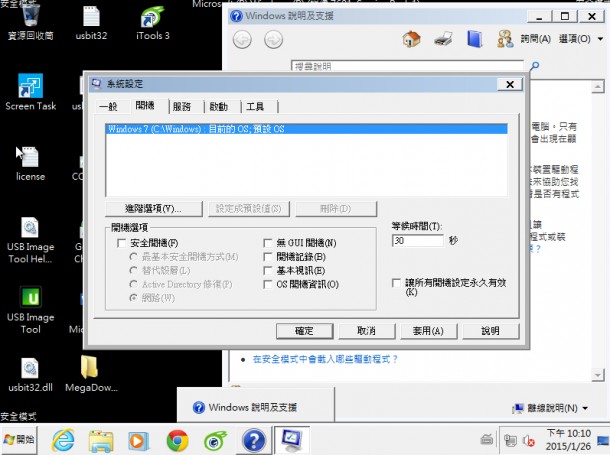Toggle 基本視訊(E) checkbox

(268, 270)
